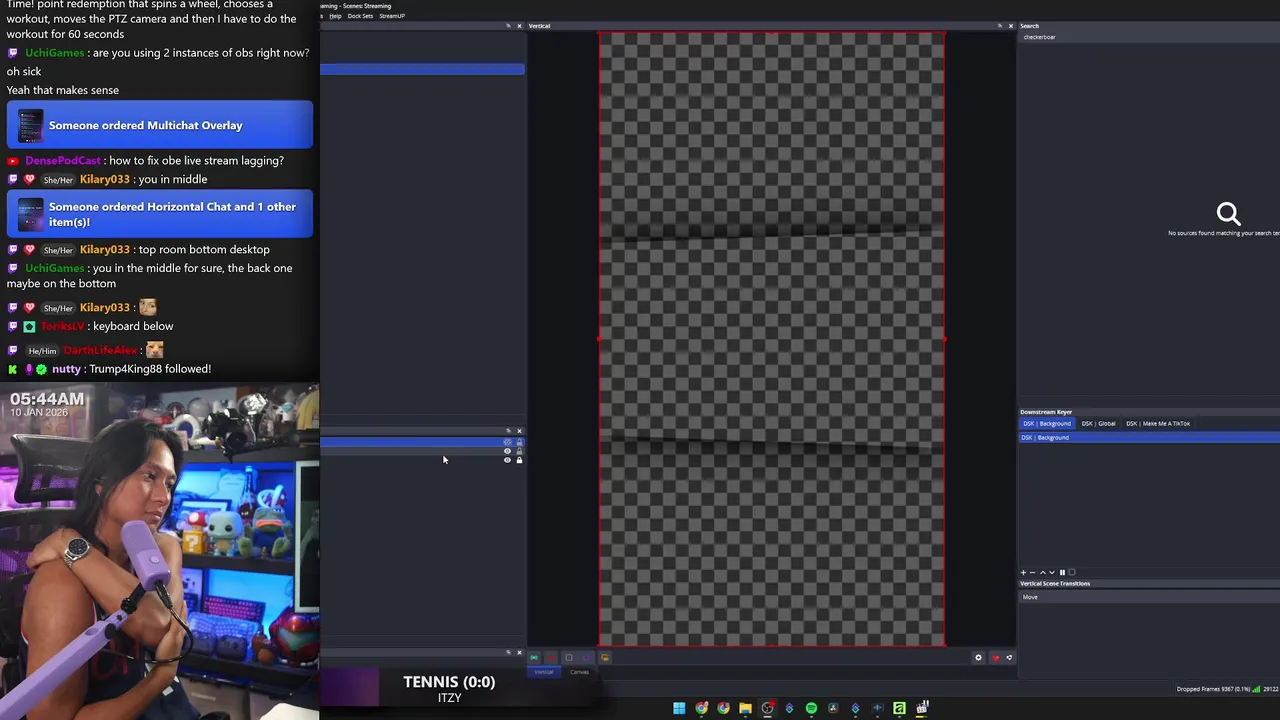Switch to DSK | Global tab

(x=1098, y=423)
